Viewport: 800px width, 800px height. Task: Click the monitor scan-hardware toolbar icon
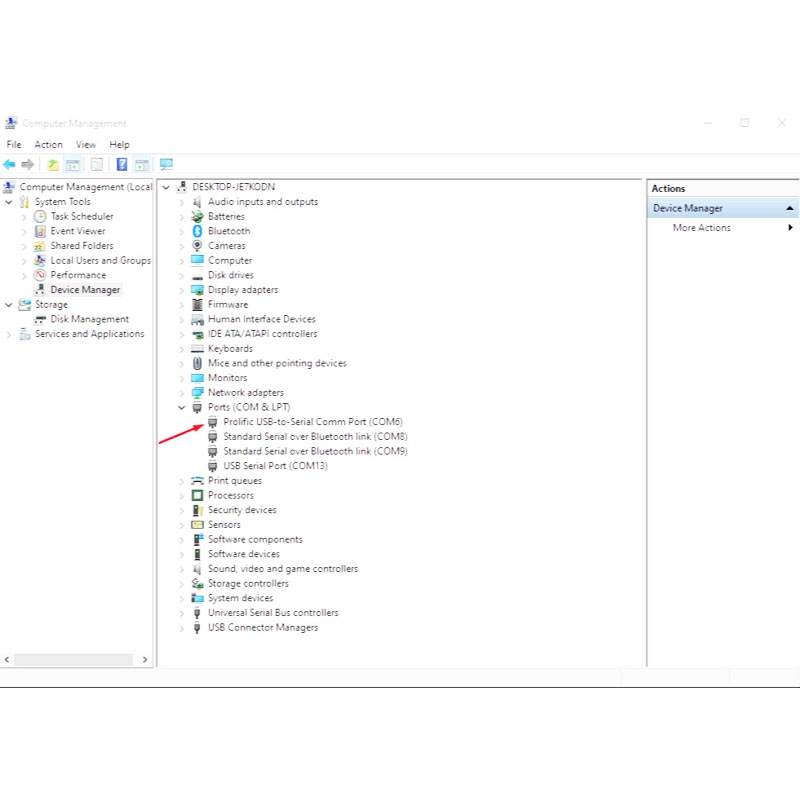coord(166,164)
